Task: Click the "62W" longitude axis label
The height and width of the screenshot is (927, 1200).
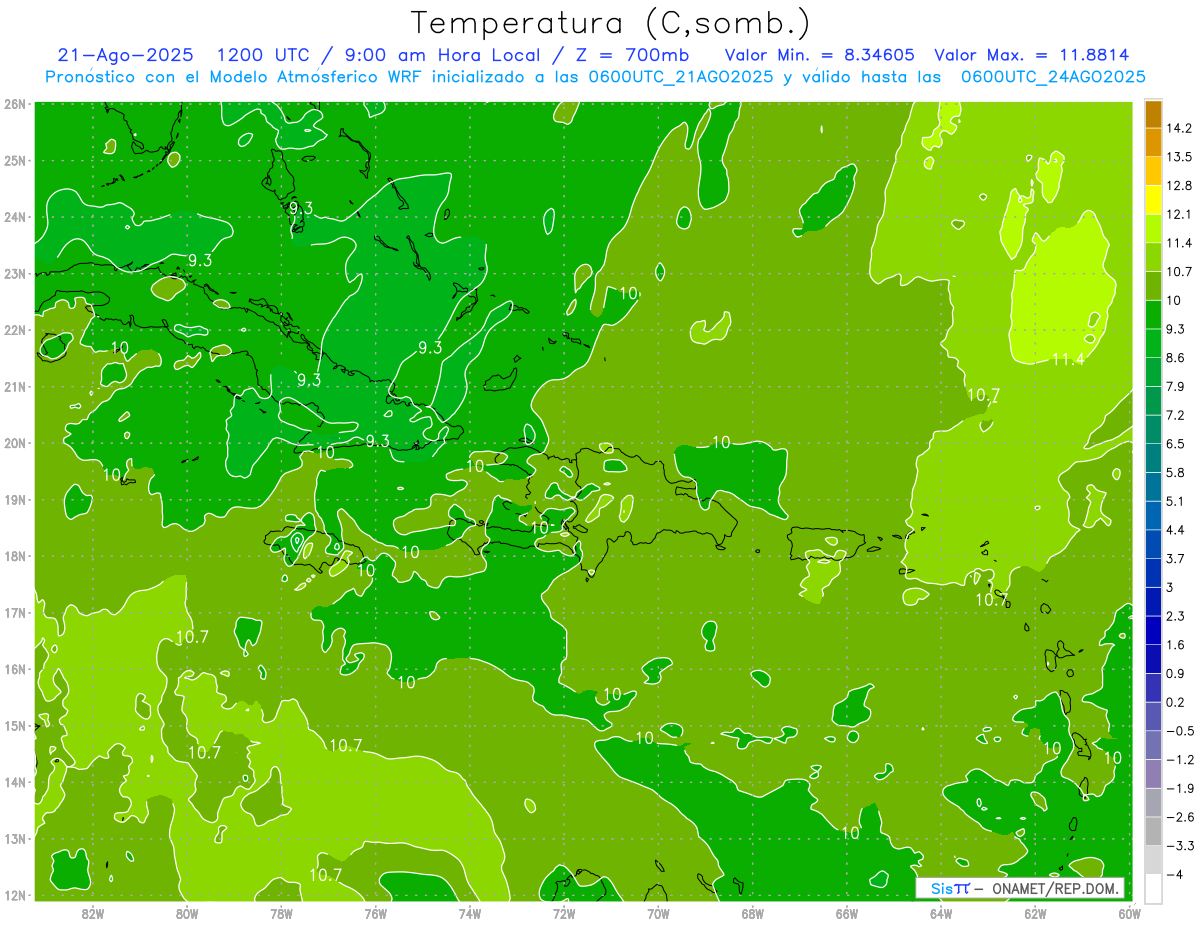Action: coord(1035,913)
